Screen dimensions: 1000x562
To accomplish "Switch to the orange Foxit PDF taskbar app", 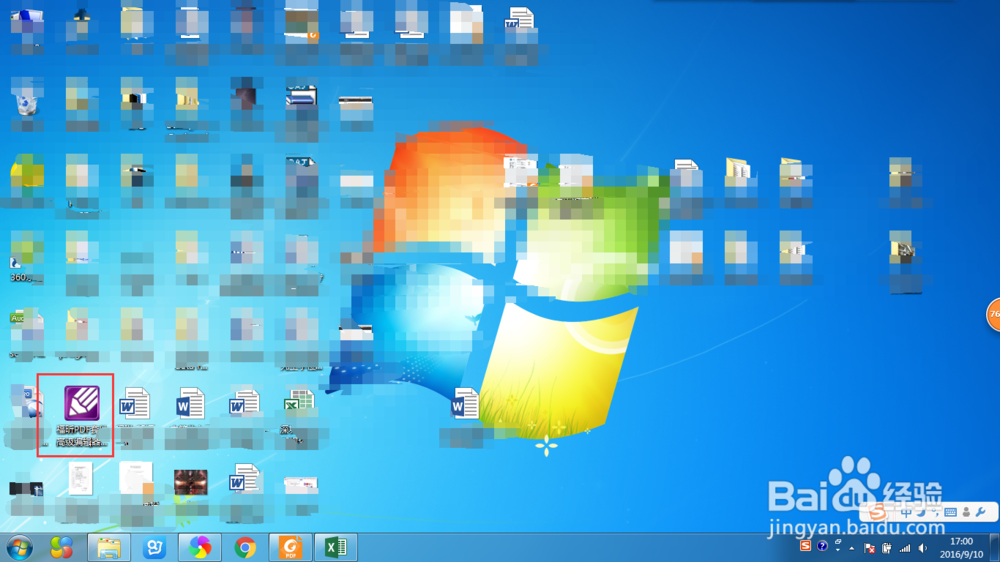I will (290, 547).
